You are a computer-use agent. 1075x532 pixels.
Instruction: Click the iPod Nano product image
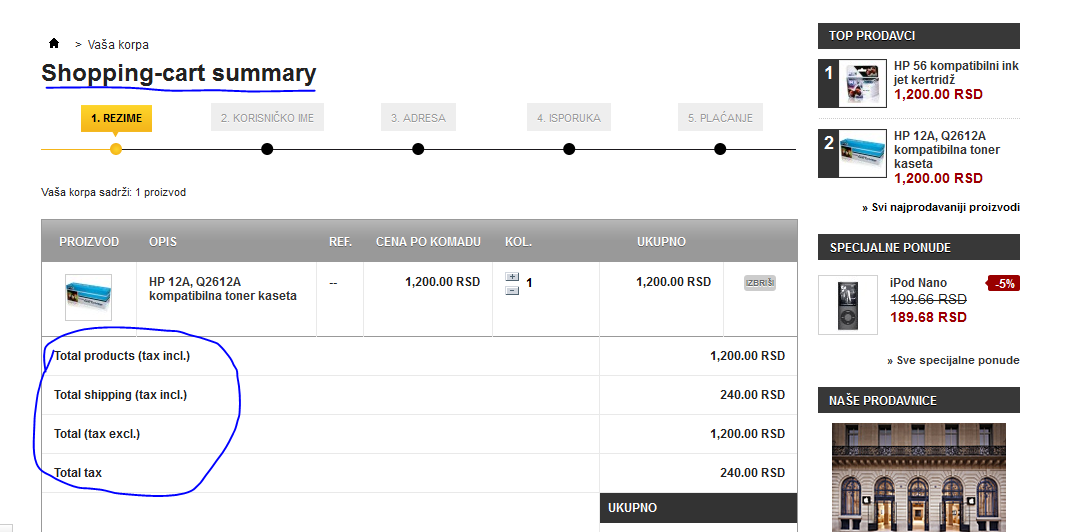pos(847,304)
